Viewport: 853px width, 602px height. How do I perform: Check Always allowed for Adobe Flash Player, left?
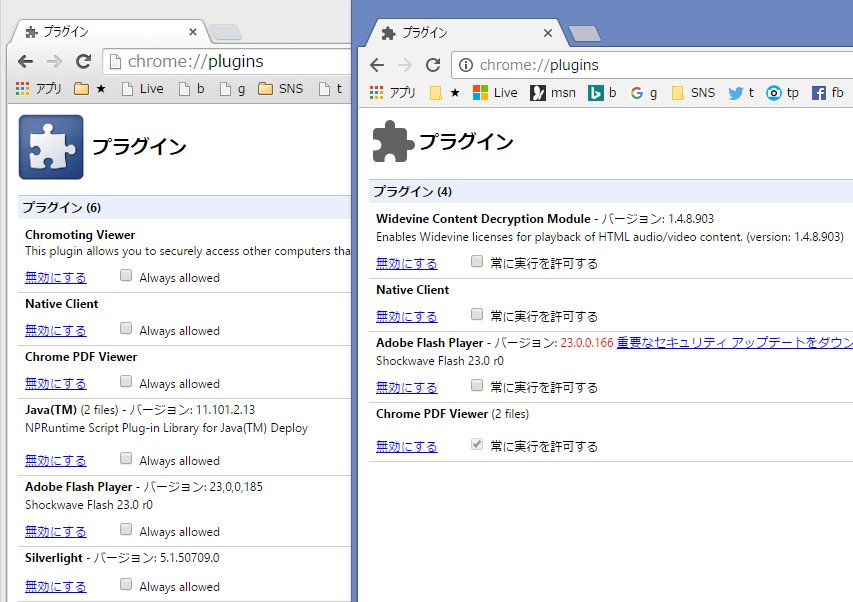[x=126, y=529]
